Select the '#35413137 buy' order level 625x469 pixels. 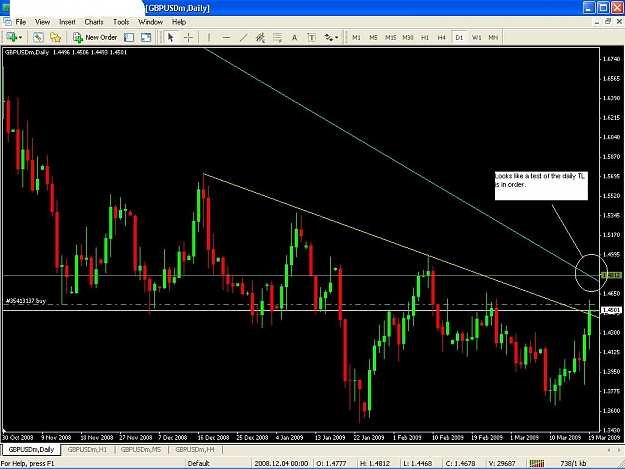coord(26,301)
